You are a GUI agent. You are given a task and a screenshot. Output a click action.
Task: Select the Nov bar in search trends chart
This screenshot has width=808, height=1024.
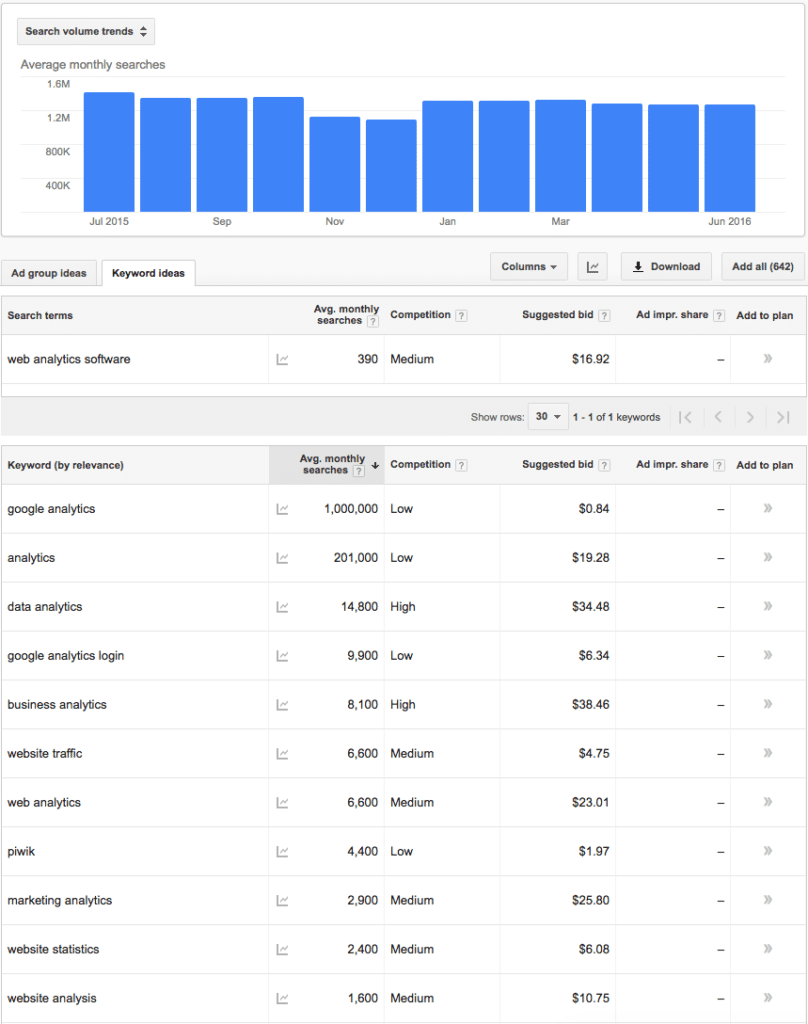334,164
